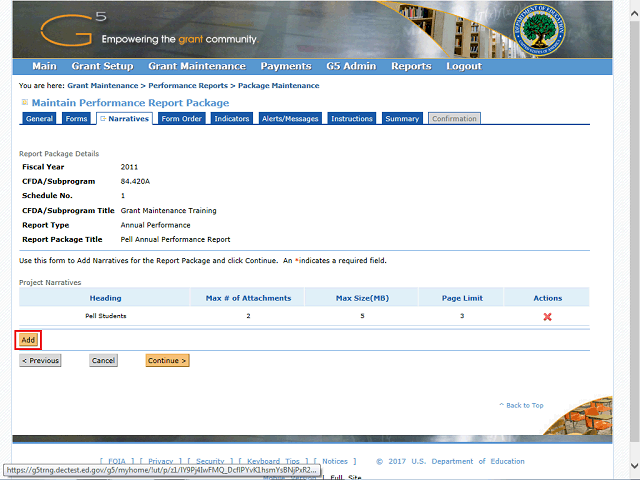Open the Privacy footer link
The width and height of the screenshot is (640, 480).
[161, 461]
